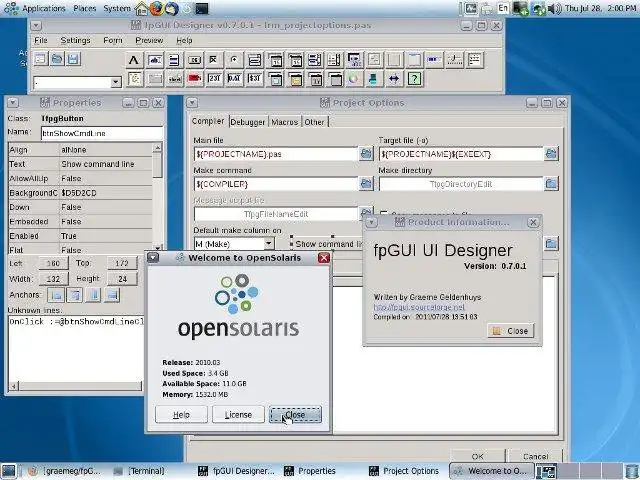
Task: Click browse icon beside Main file field
Action: (366, 153)
